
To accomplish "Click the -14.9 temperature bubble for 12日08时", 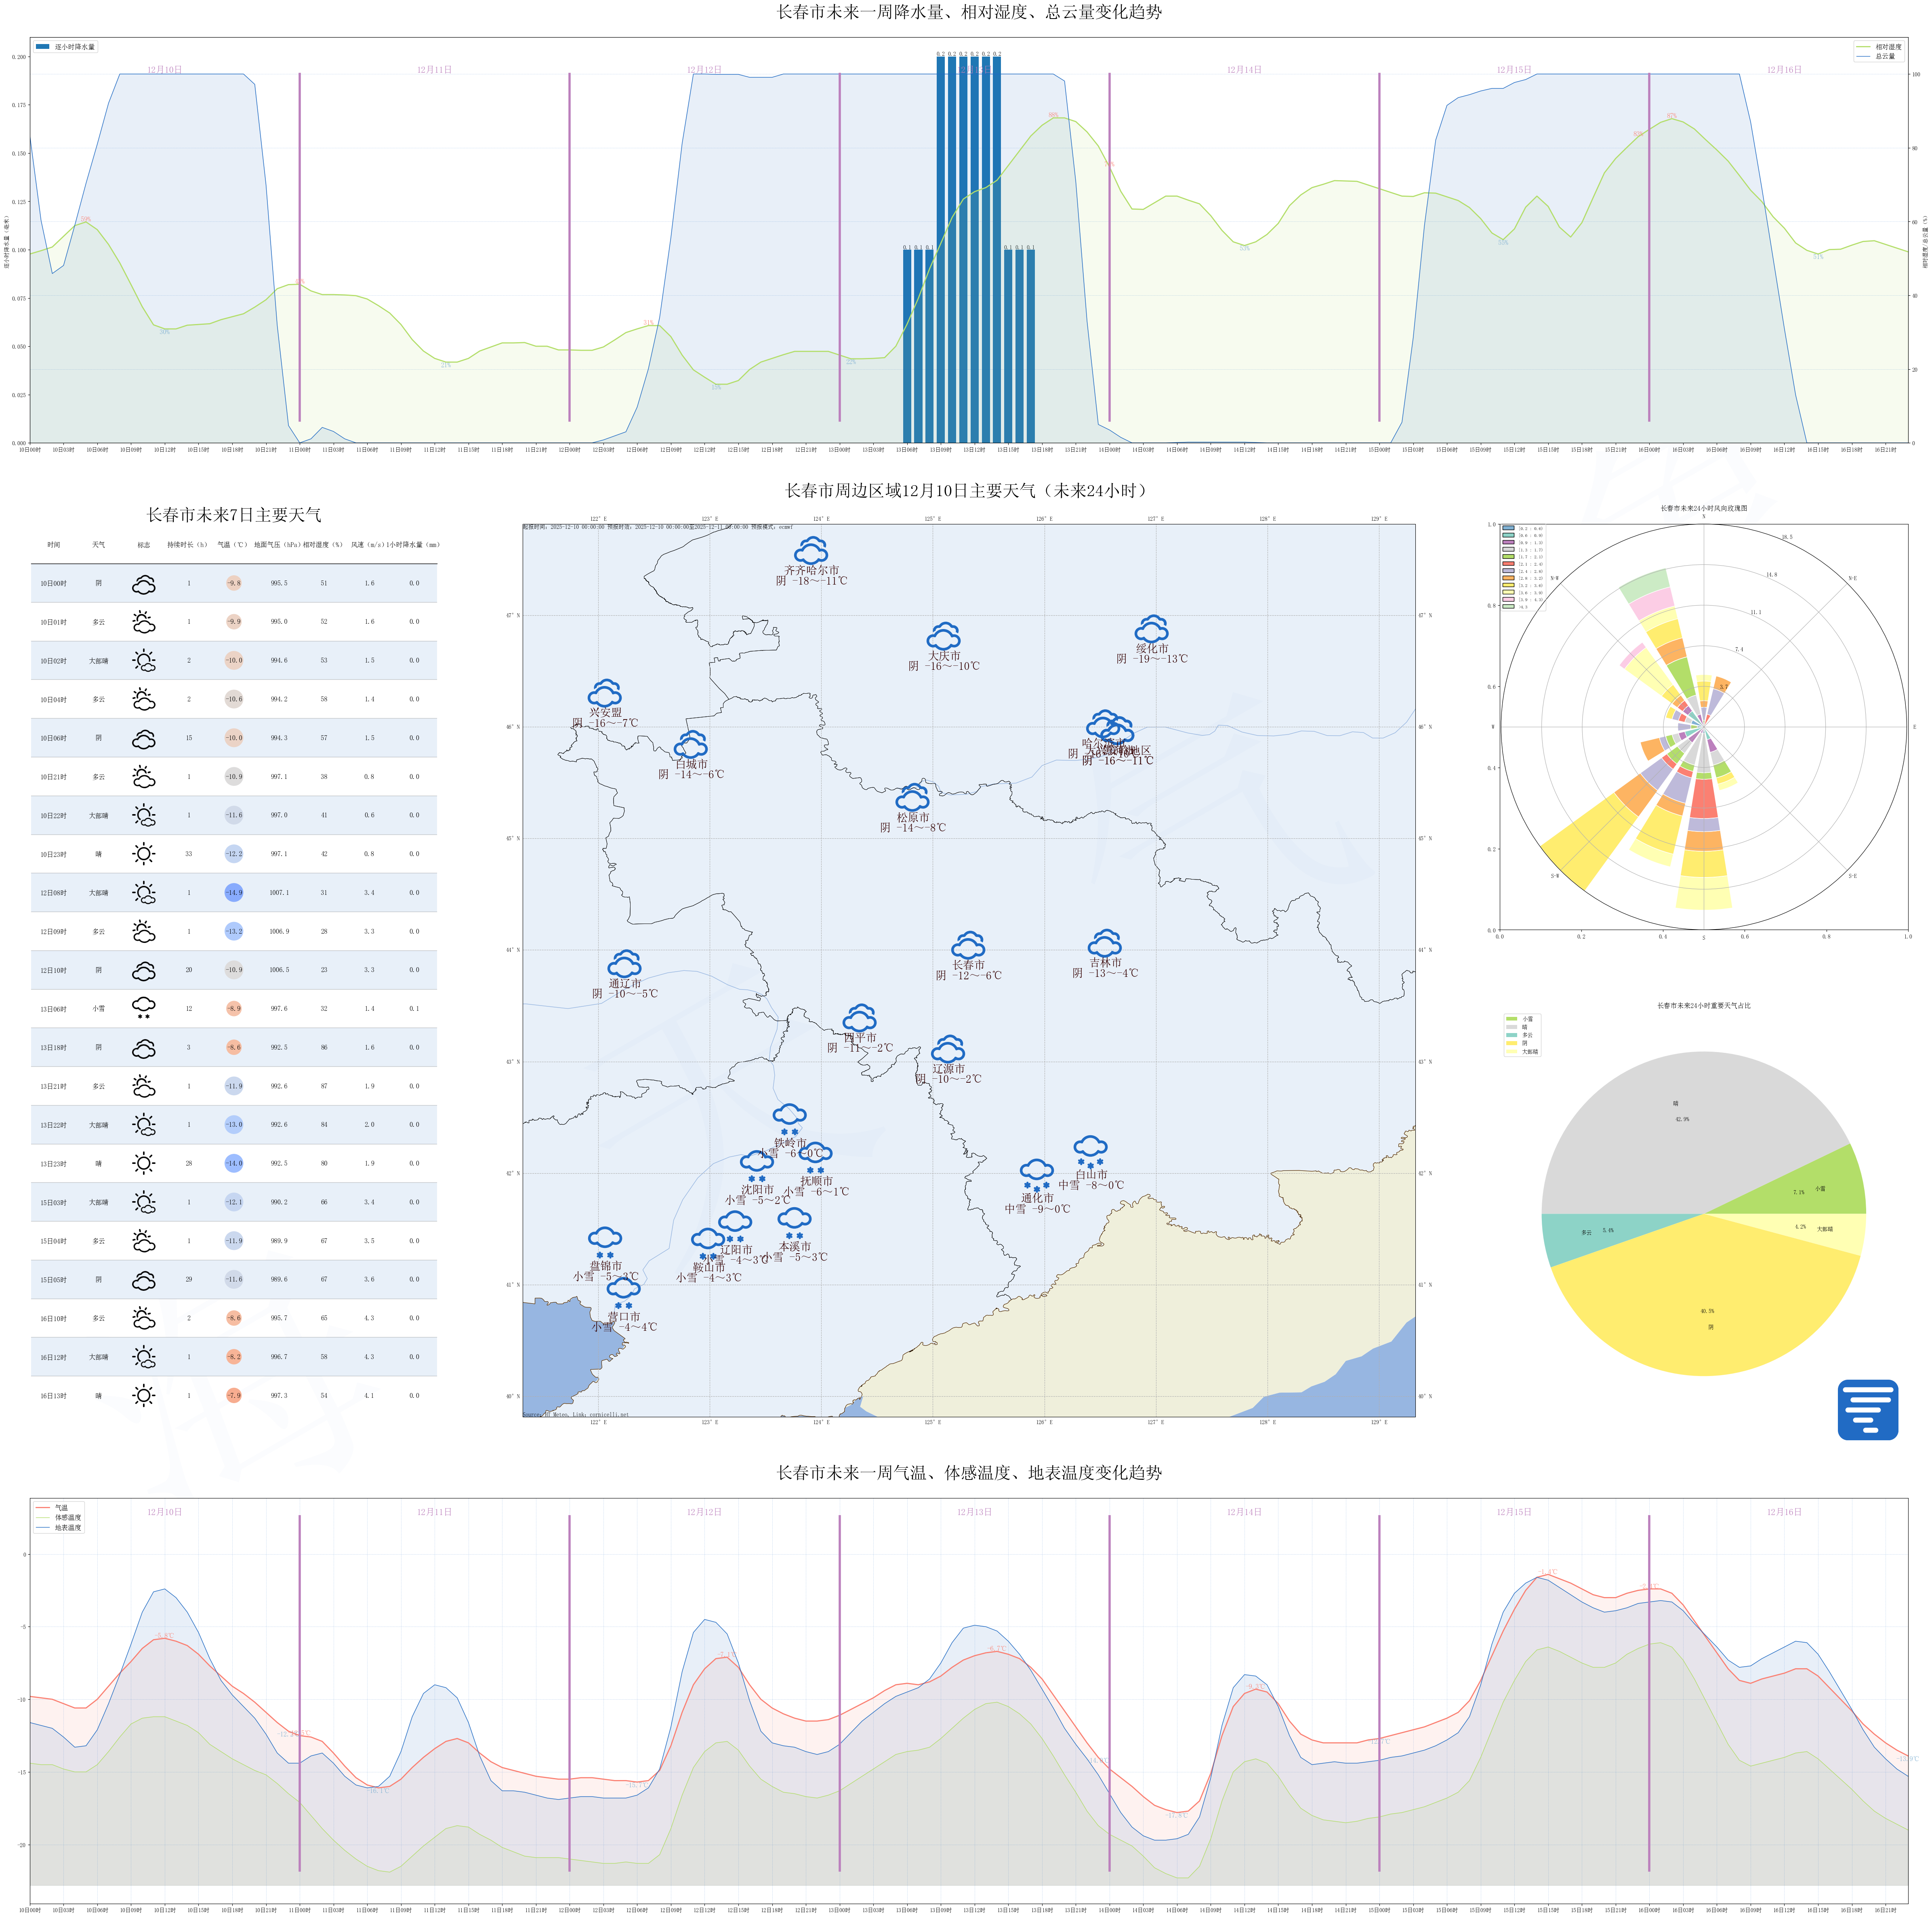I will (233, 893).
